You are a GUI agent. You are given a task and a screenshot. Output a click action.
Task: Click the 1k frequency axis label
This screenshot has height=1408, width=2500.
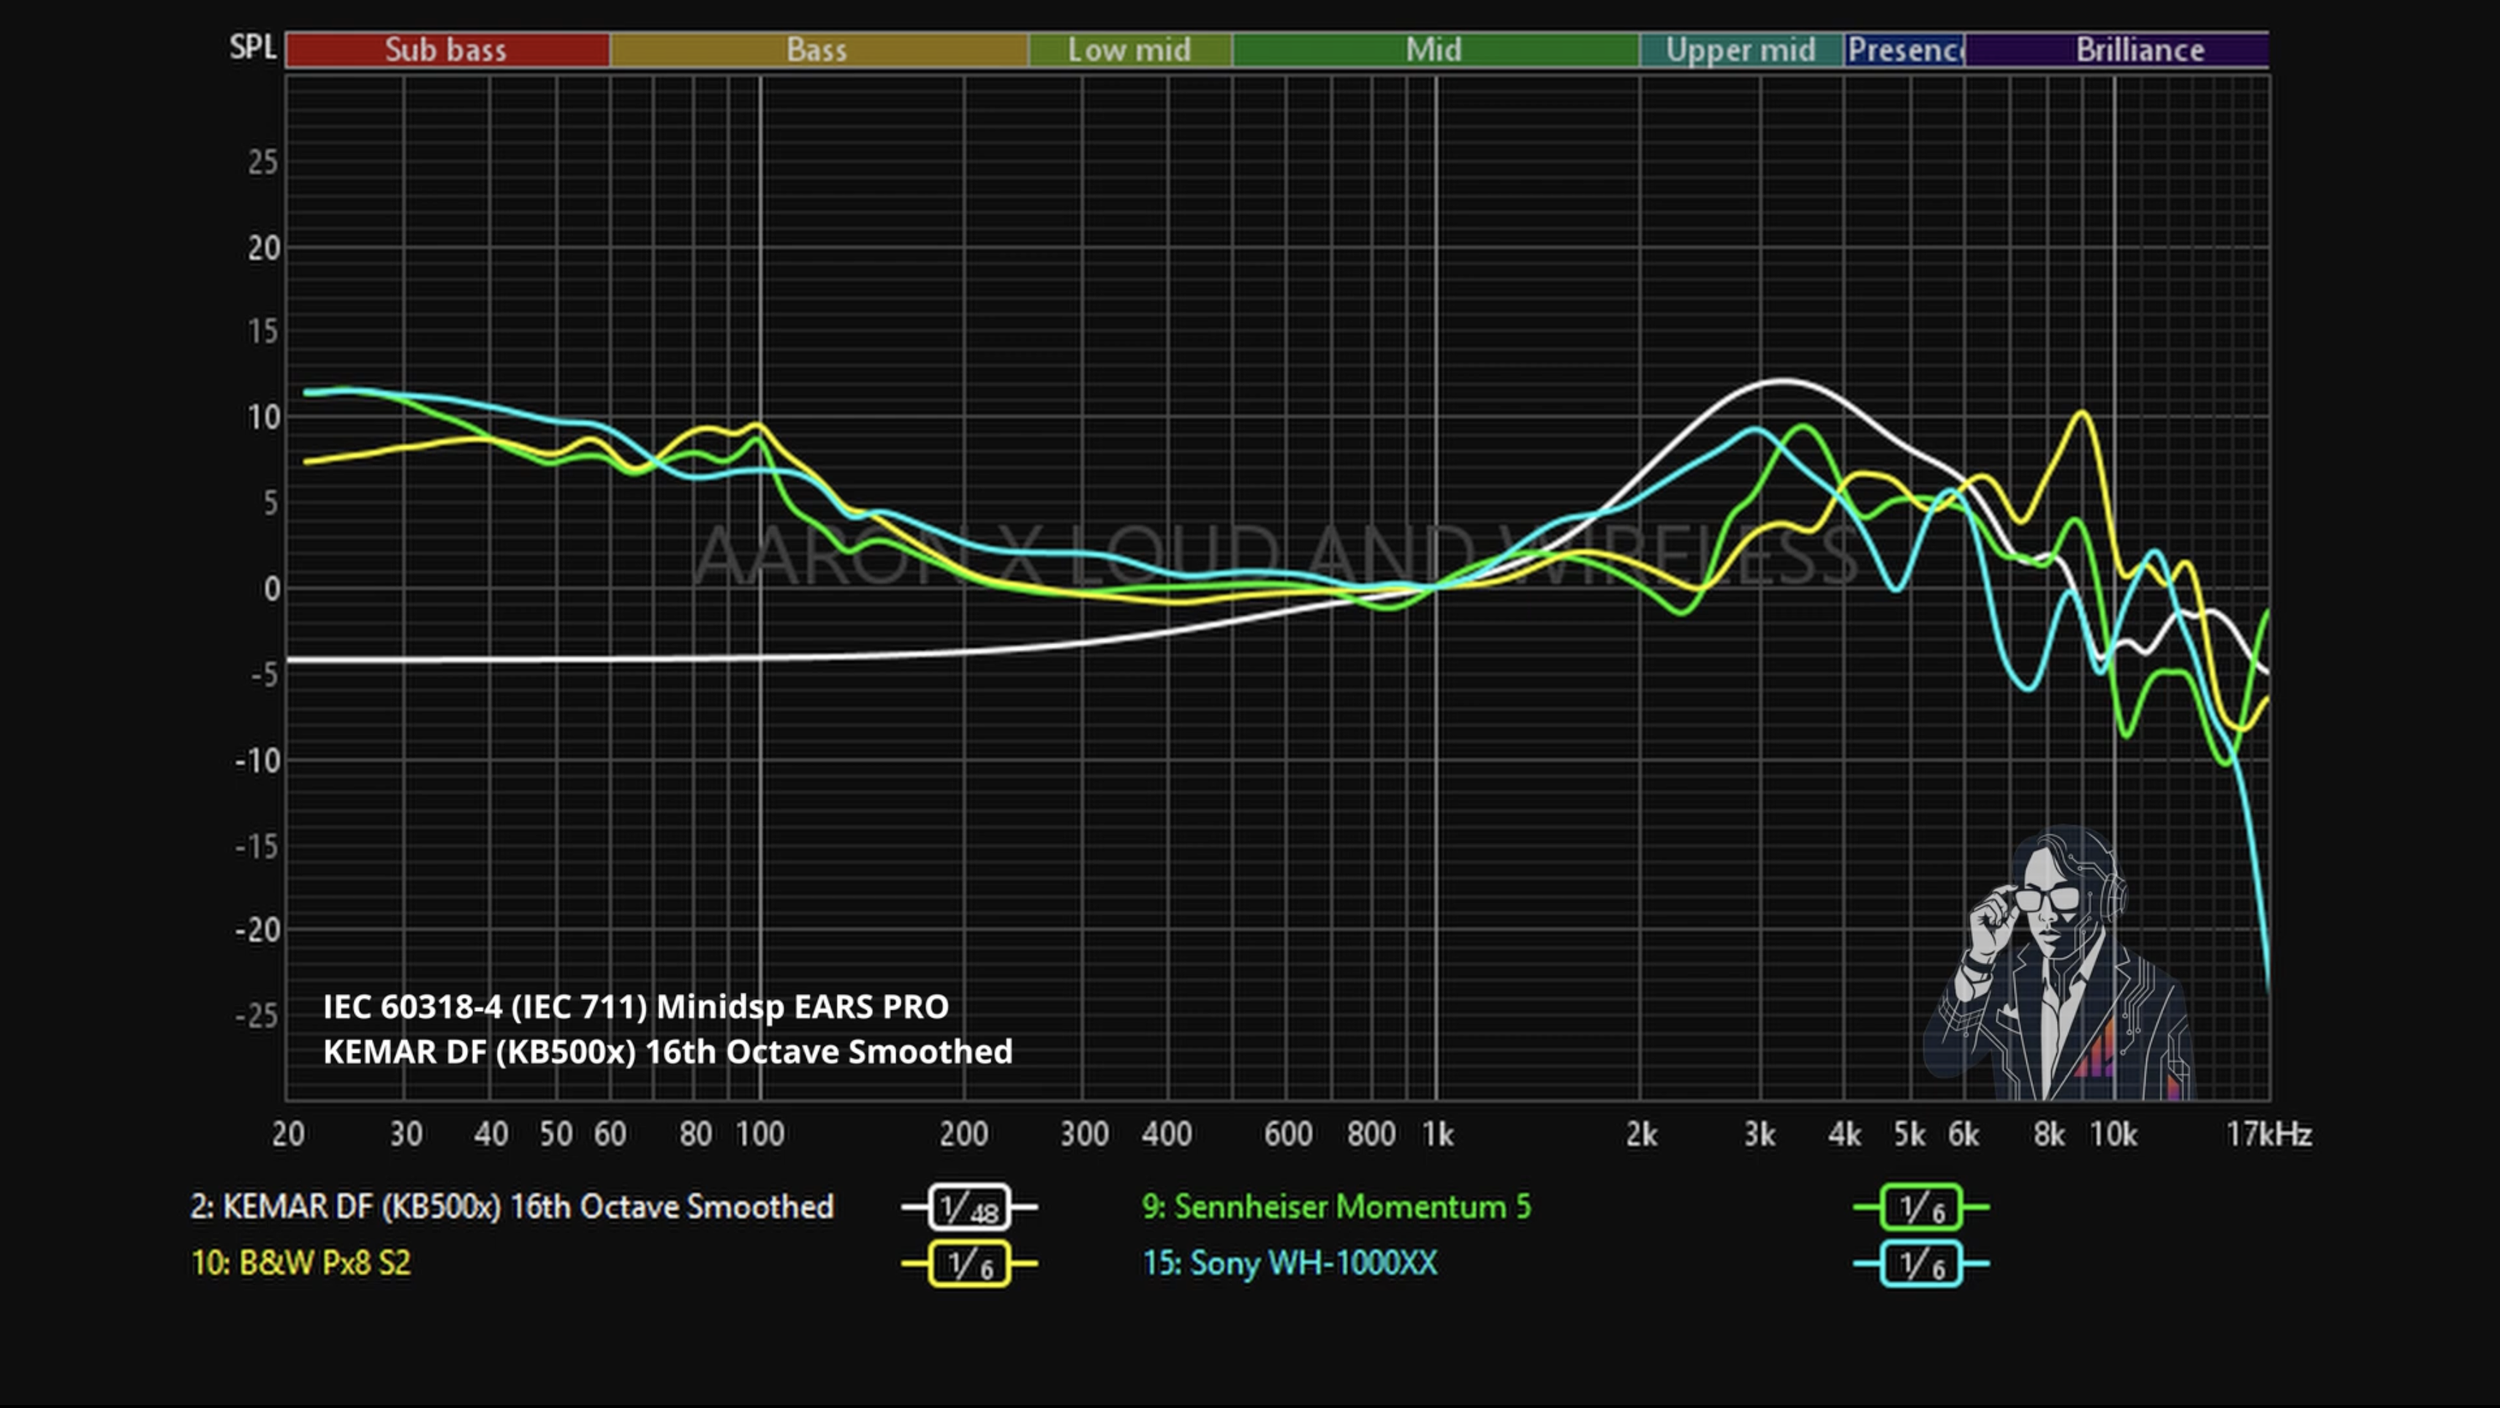point(1438,1134)
